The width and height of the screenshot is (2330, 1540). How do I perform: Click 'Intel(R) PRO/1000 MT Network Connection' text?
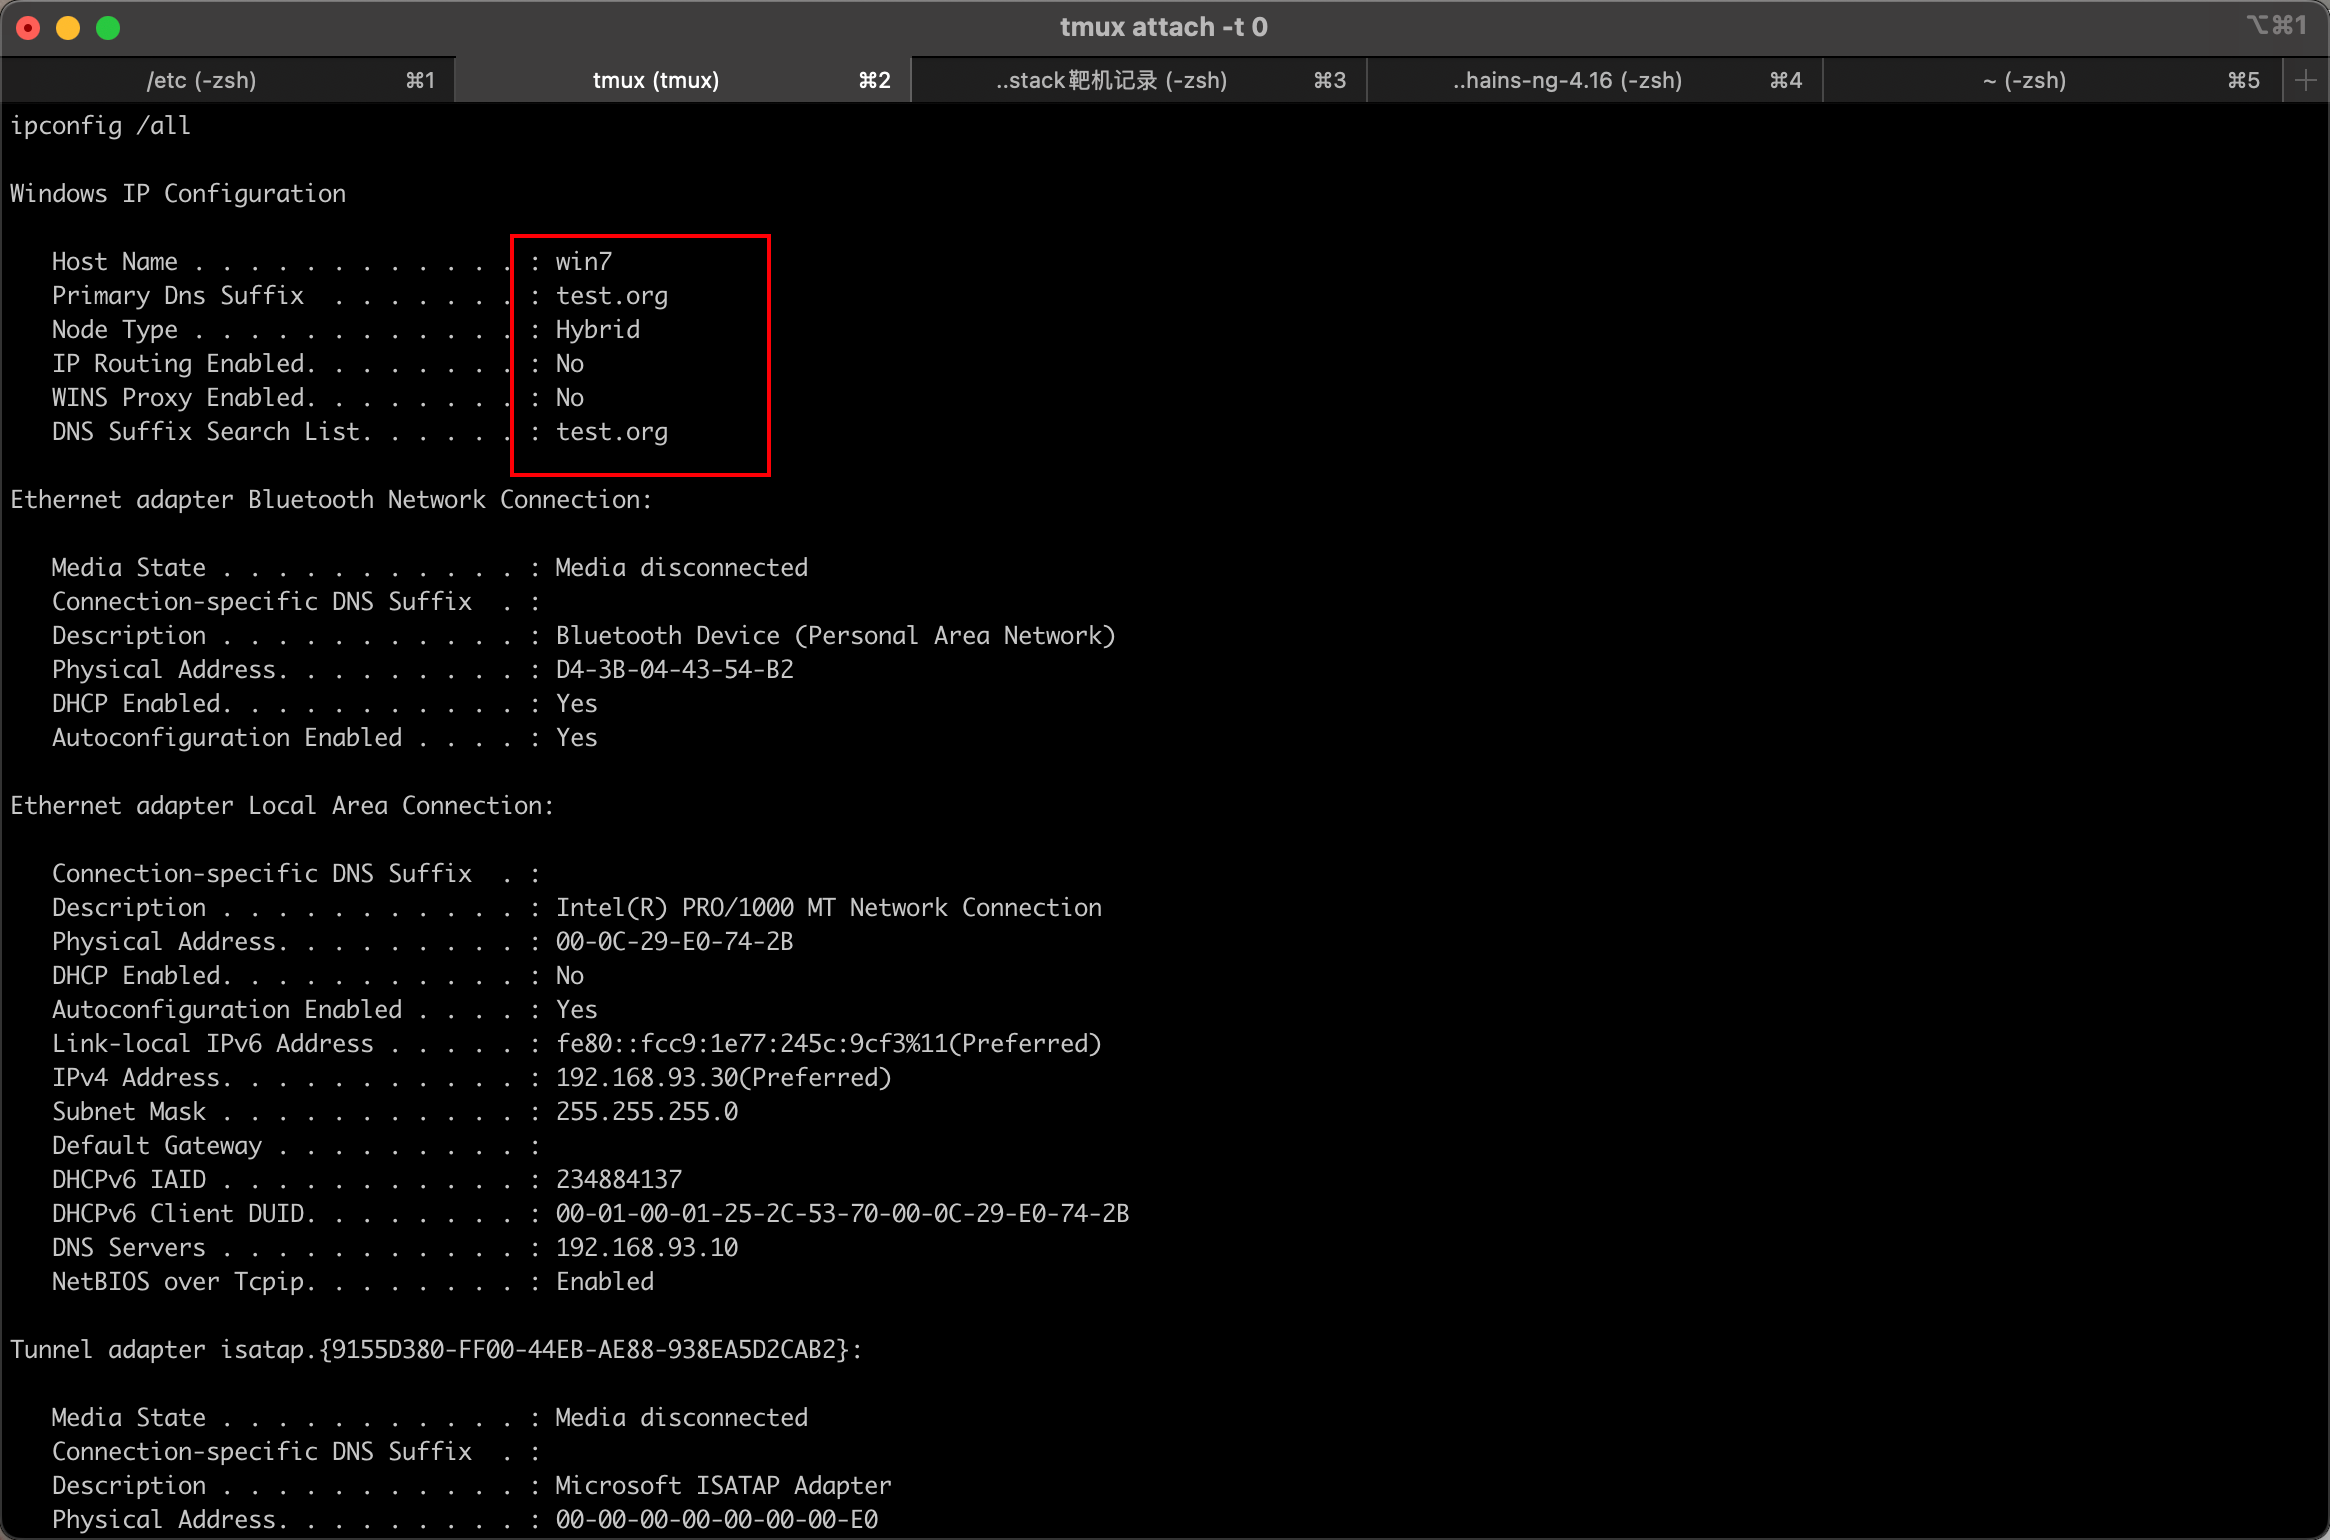point(829,908)
